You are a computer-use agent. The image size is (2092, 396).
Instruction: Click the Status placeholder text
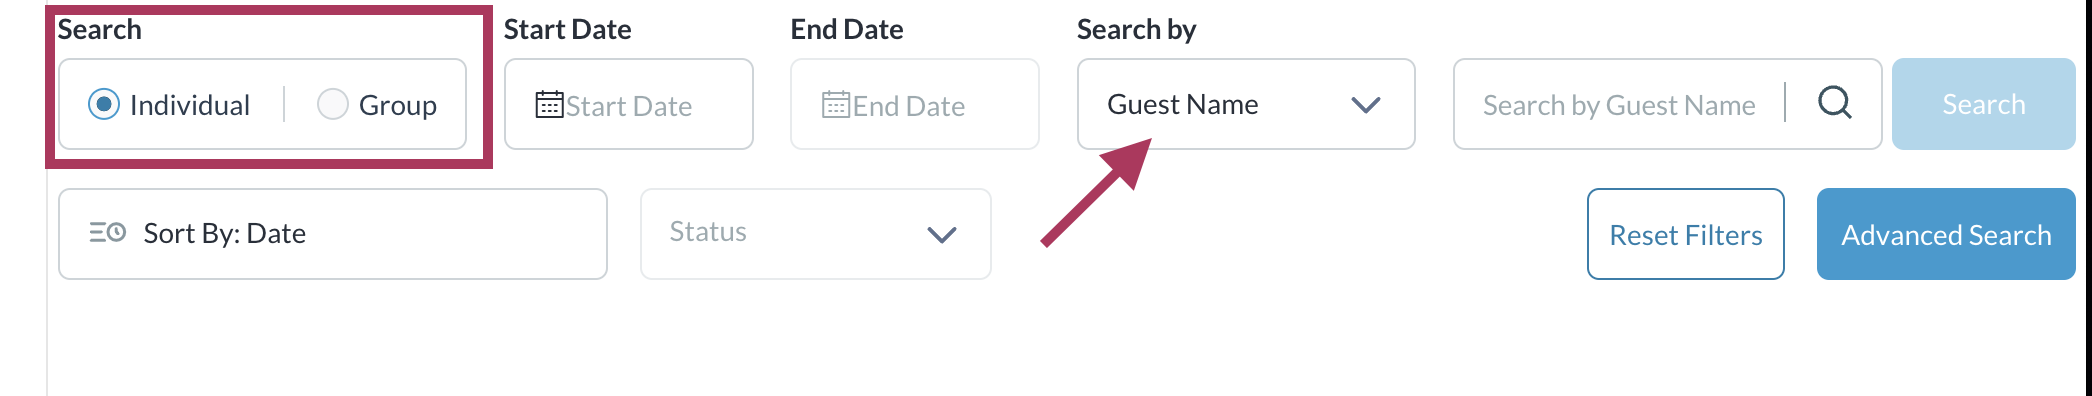point(708,231)
